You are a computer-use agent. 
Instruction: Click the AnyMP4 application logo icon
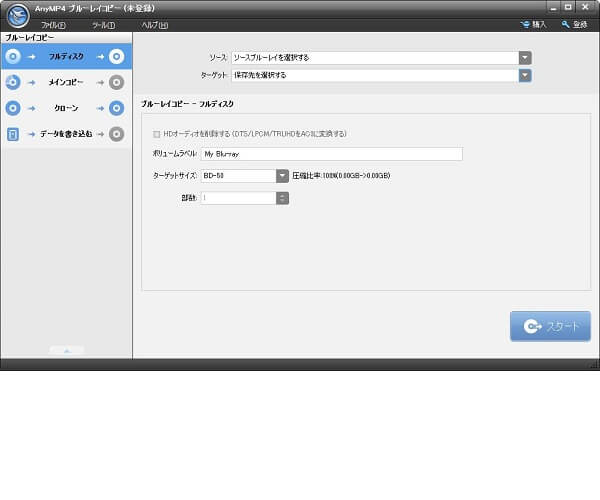[x=18, y=15]
